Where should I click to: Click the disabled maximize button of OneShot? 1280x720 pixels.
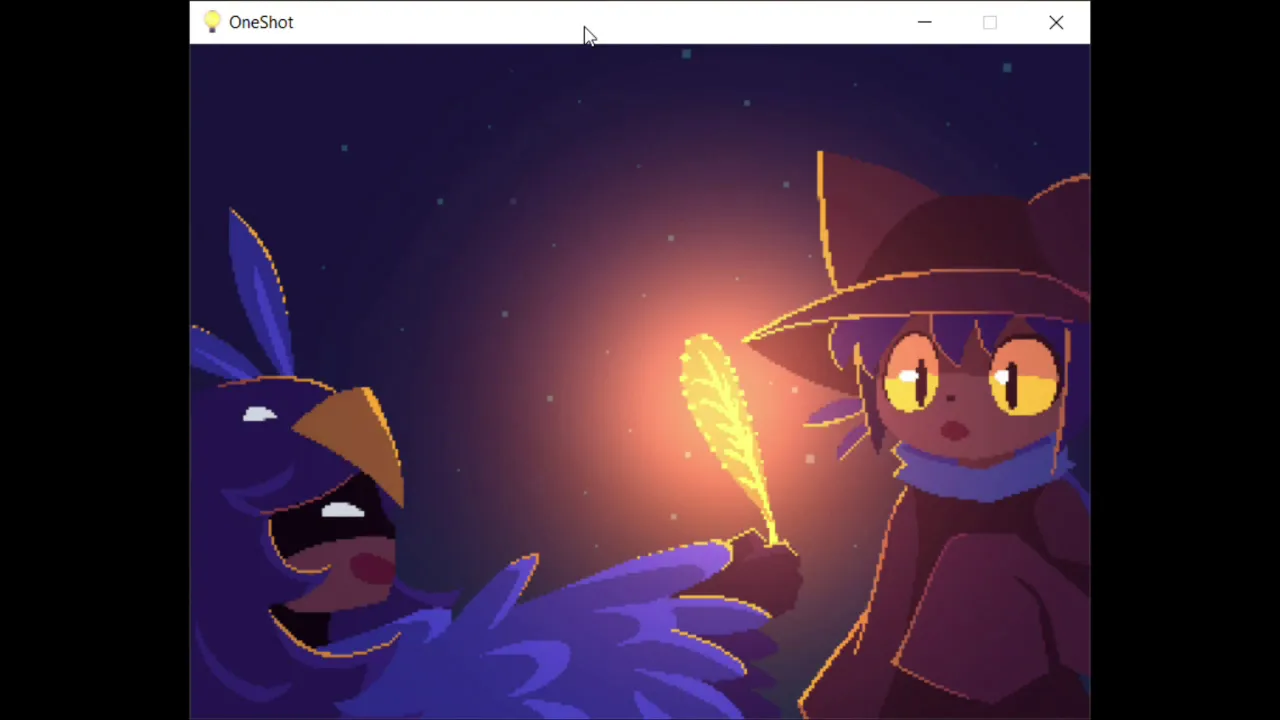pyautogui.click(x=989, y=22)
